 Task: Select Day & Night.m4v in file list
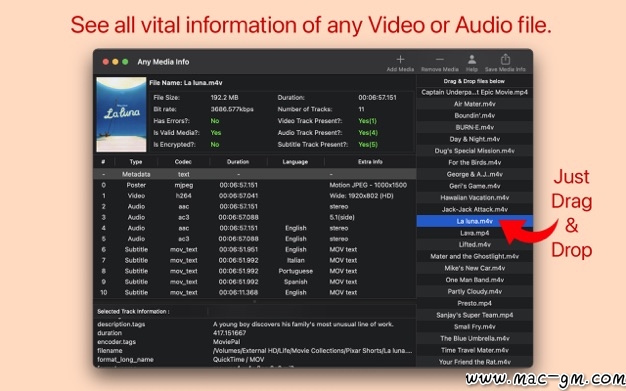pos(474,139)
